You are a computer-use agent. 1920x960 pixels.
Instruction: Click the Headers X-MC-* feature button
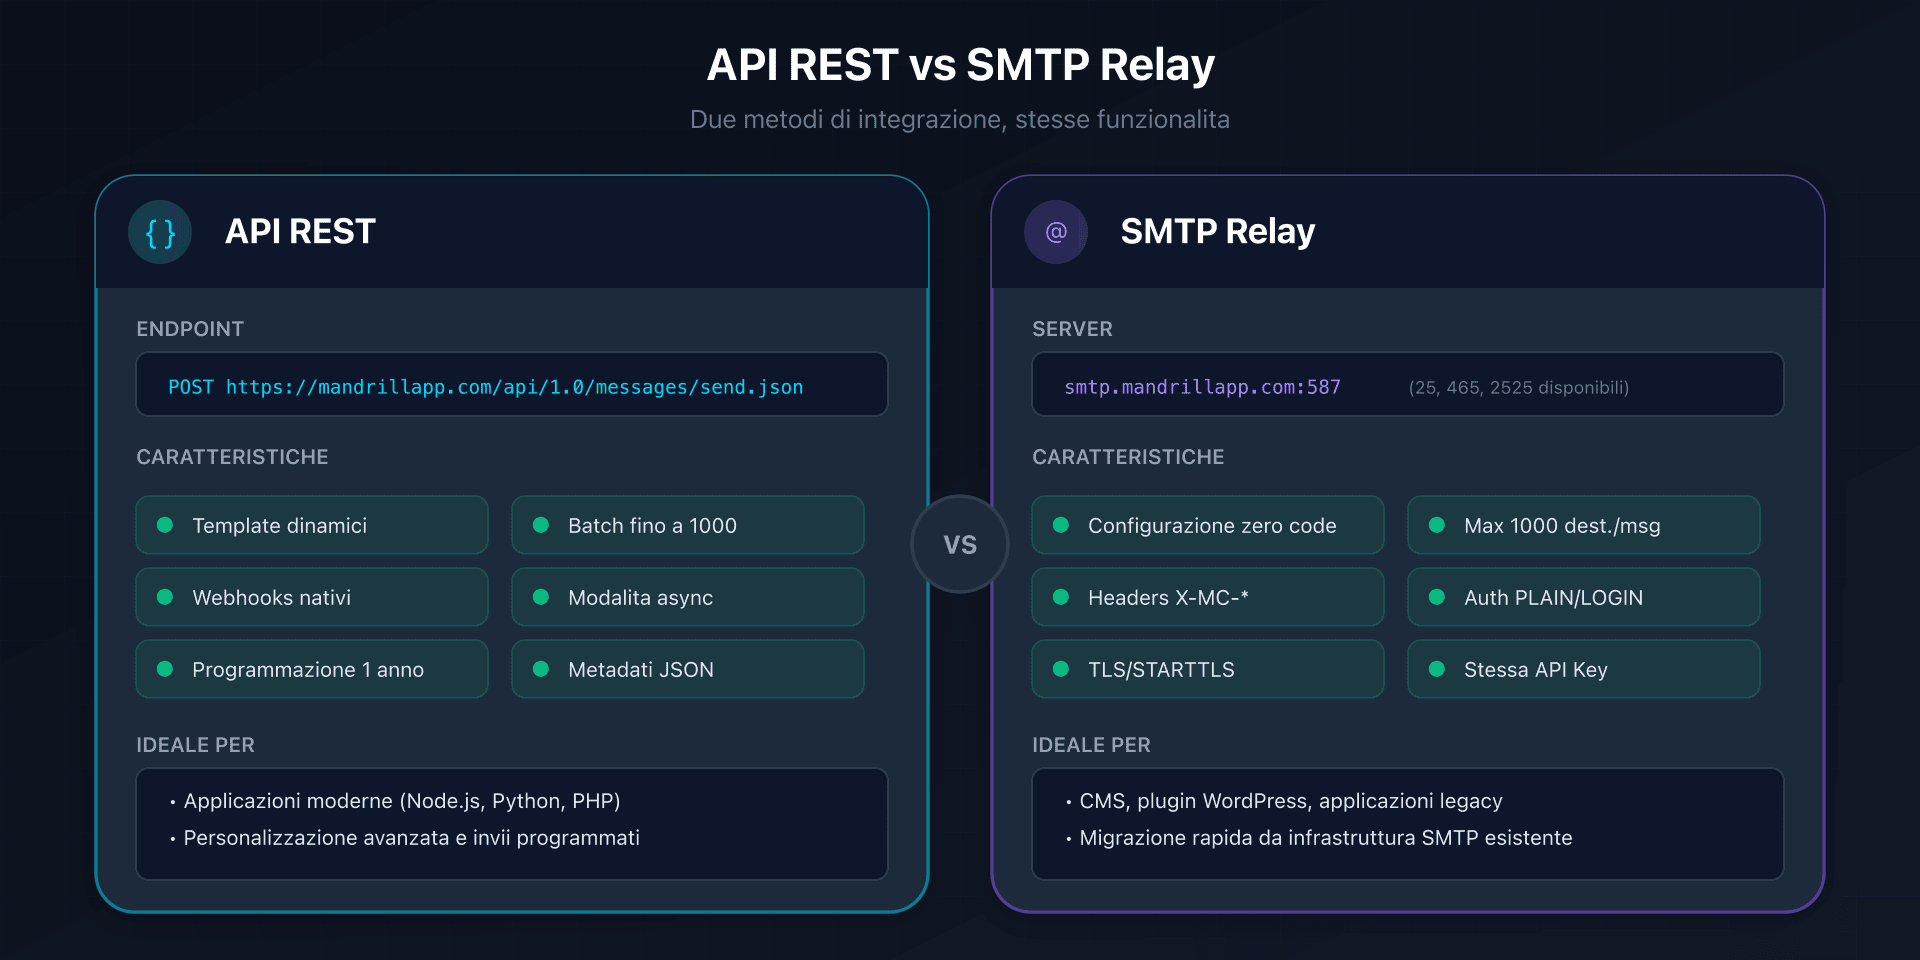(1207, 597)
